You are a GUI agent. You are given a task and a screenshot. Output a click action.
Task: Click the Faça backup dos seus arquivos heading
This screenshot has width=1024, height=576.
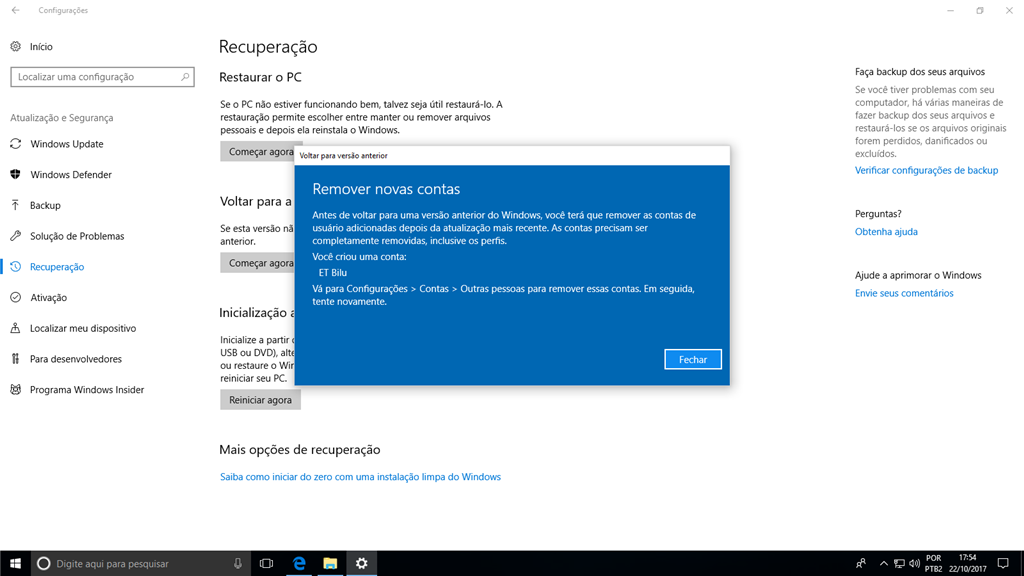(x=920, y=72)
